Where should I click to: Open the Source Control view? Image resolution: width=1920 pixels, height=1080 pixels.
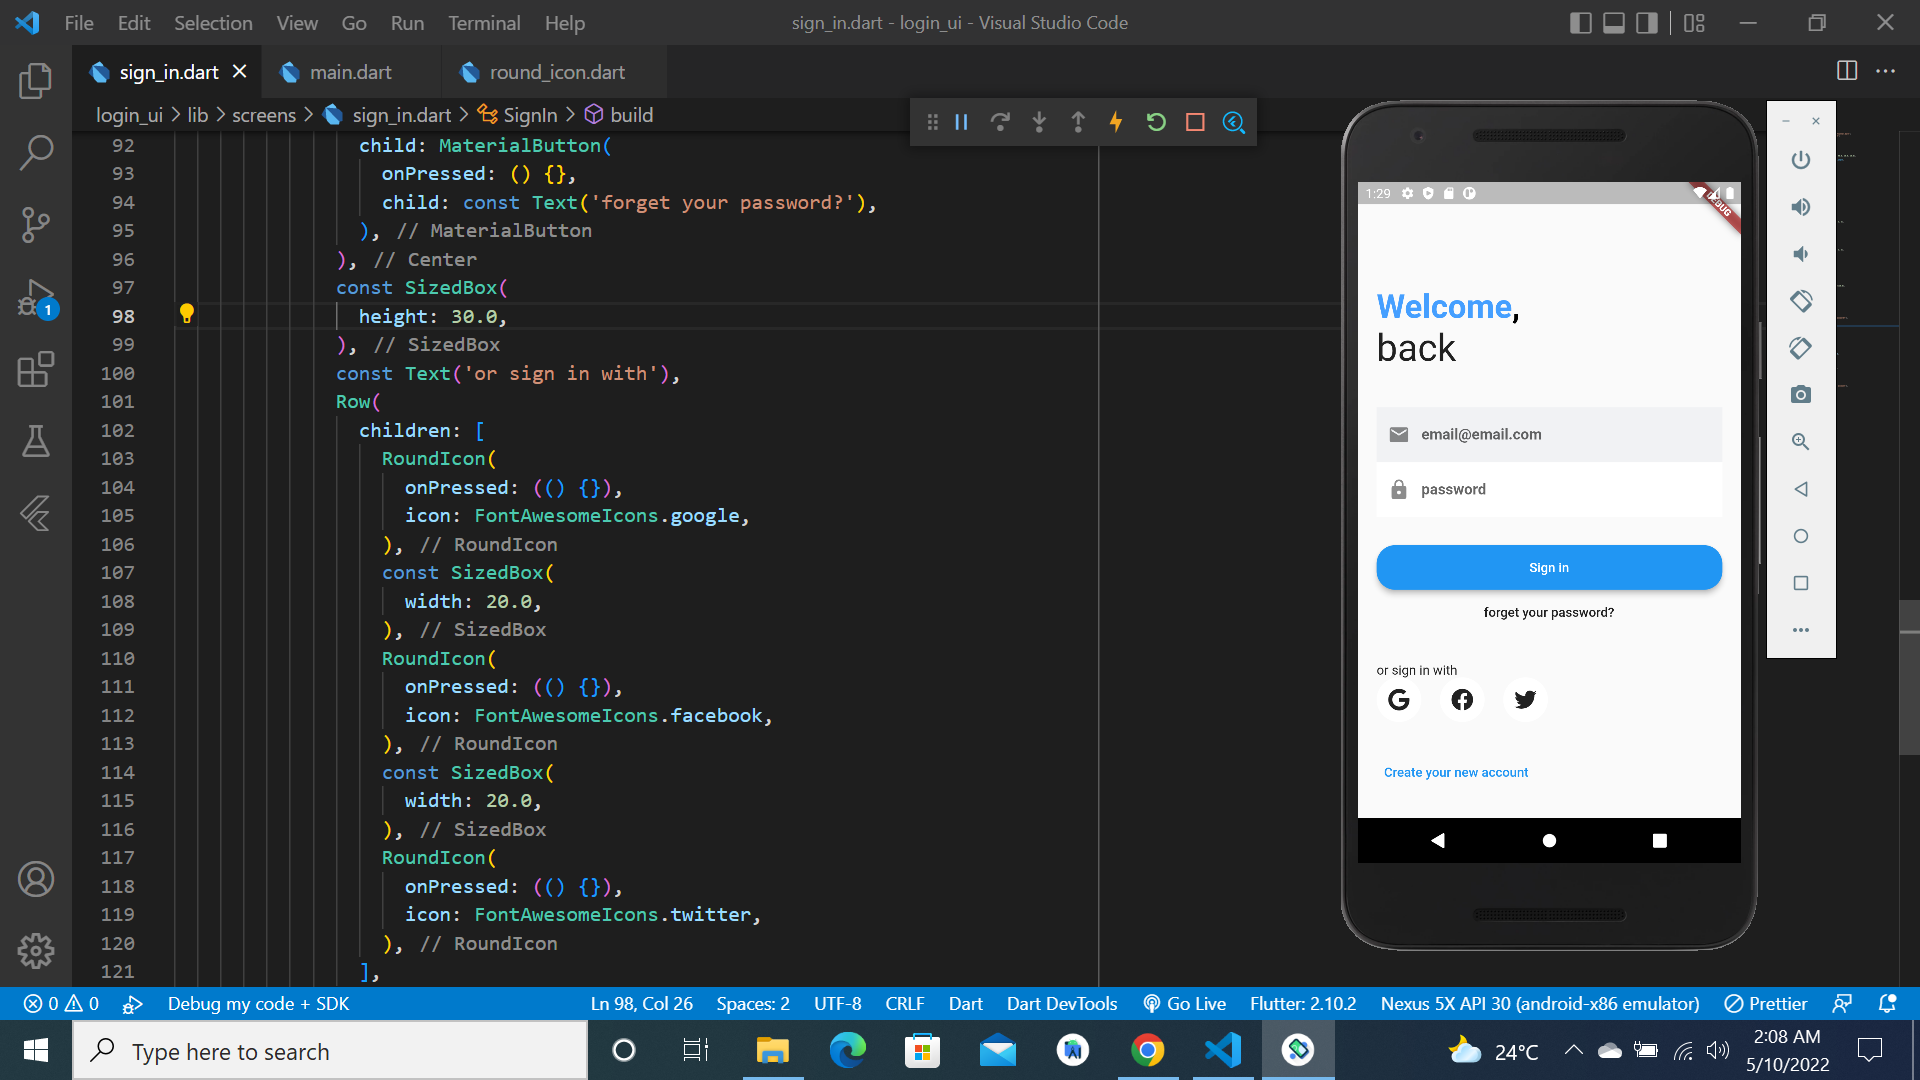[x=36, y=225]
